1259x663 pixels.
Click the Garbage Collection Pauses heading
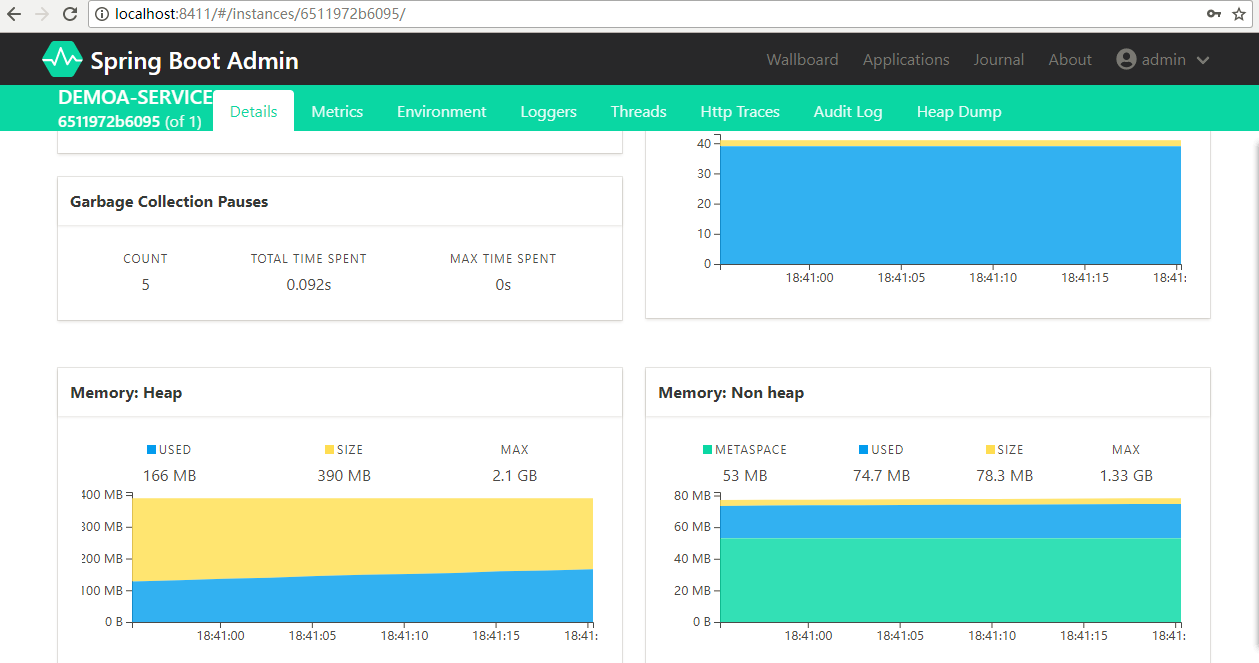tap(169, 201)
